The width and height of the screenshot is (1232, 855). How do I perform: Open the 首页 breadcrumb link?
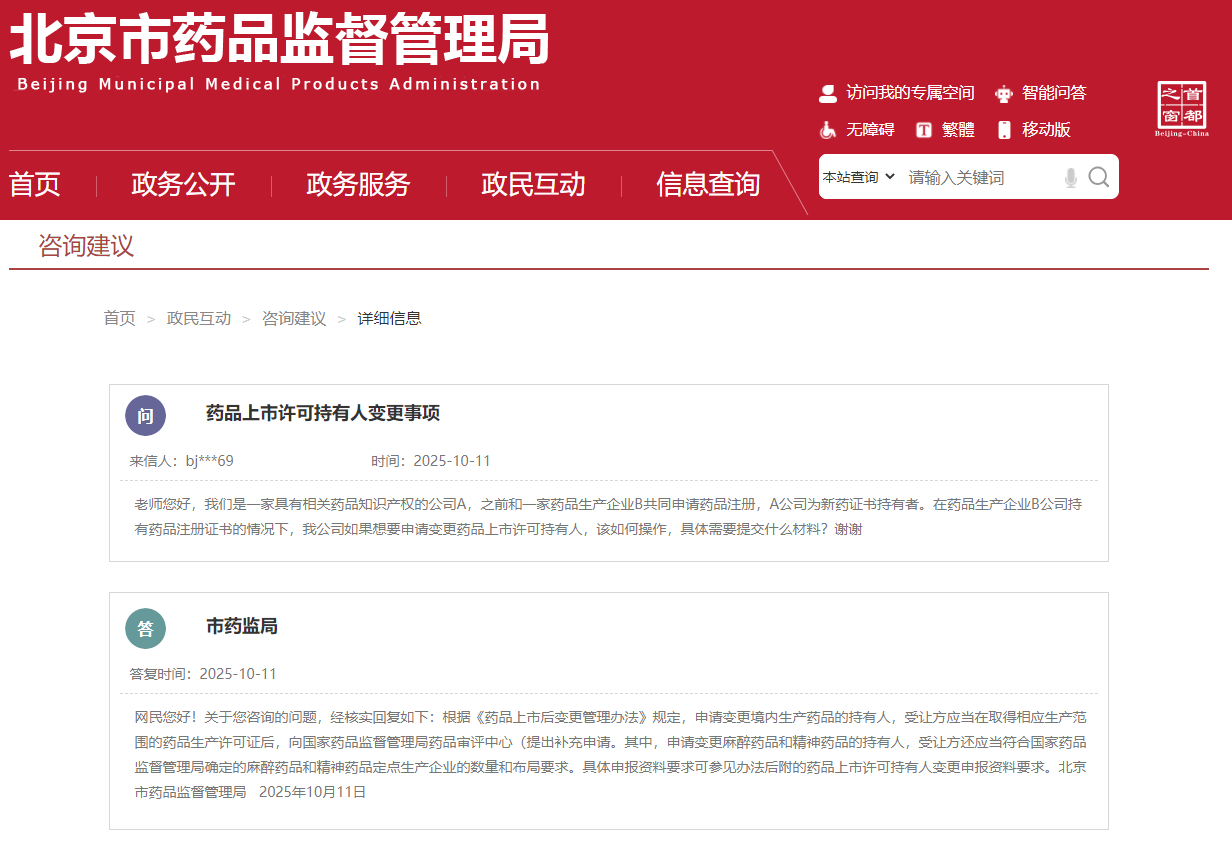click(x=119, y=318)
